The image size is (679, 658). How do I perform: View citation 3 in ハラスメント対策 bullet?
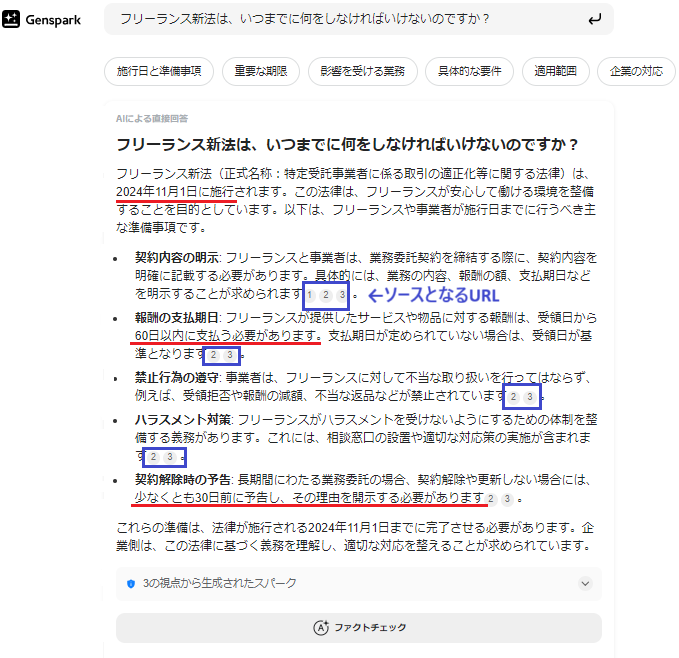(169, 457)
